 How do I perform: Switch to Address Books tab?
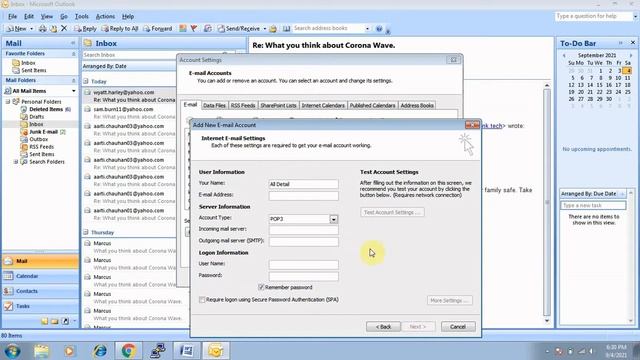(x=417, y=105)
